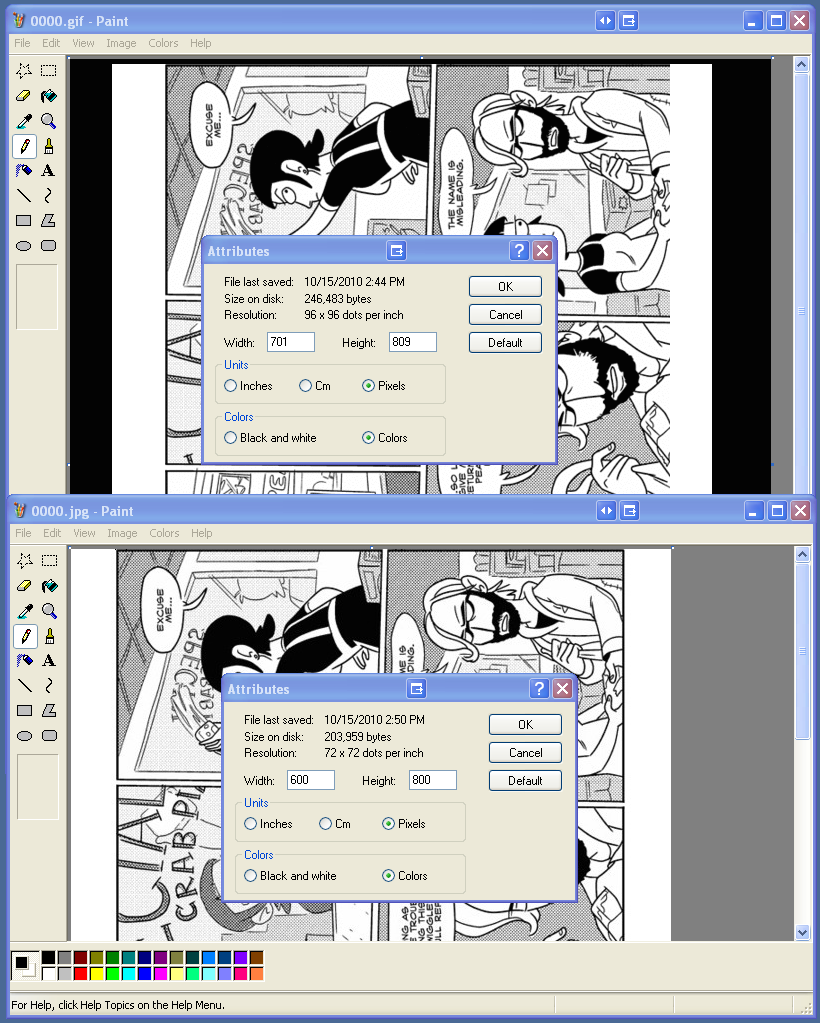The width and height of the screenshot is (820, 1023).
Task: Pick the red color swatch in palette
Action: coord(80,973)
